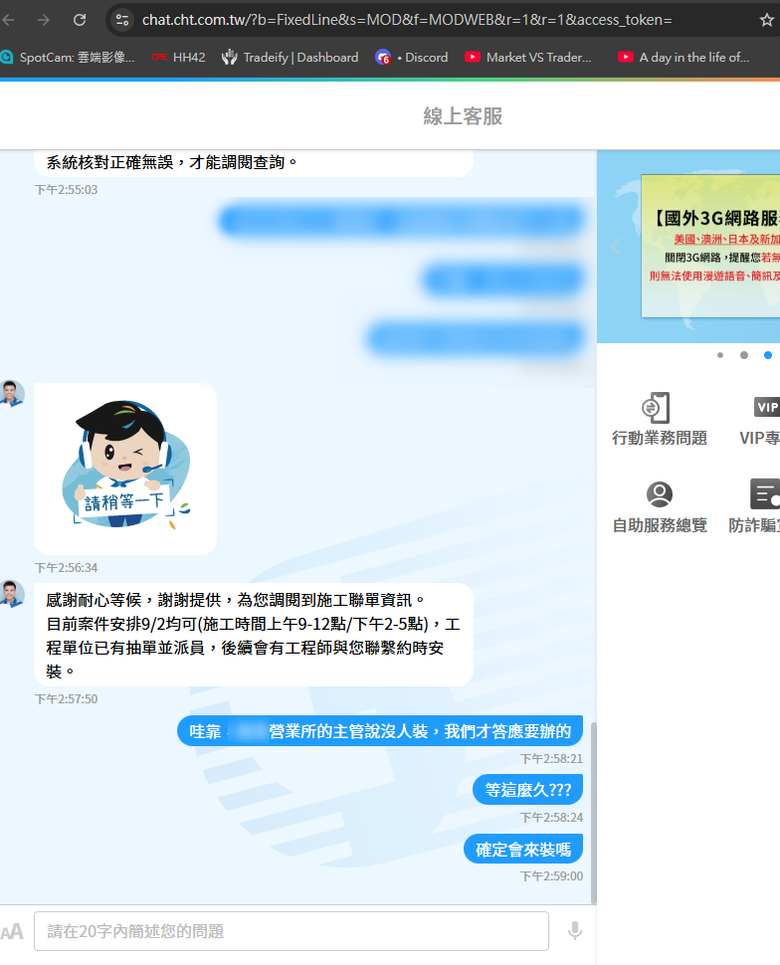The image size is (780, 965).
Task: Click the chat vertical scrollbar
Action: pos(593,812)
